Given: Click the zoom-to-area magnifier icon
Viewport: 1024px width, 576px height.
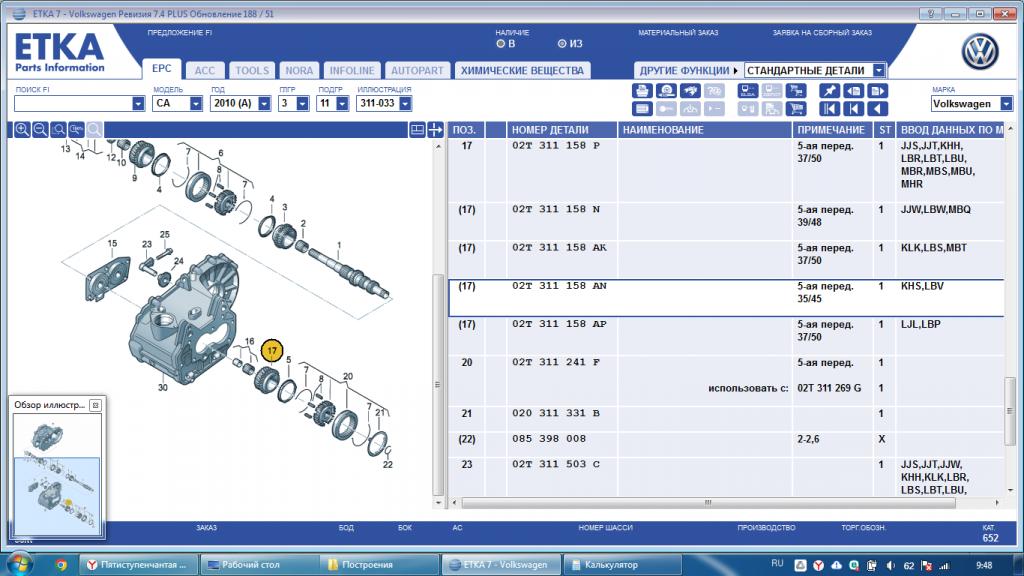Looking at the screenshot, I should coord(58,129).
